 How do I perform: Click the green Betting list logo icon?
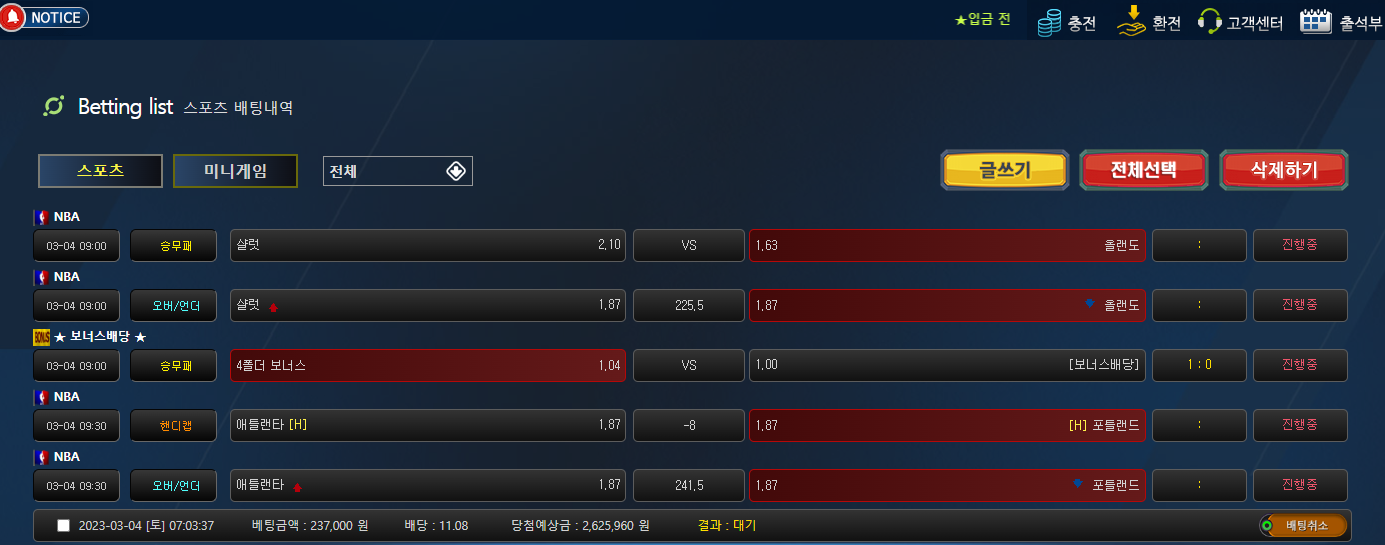pyautogui.click(x=54, y=106)
